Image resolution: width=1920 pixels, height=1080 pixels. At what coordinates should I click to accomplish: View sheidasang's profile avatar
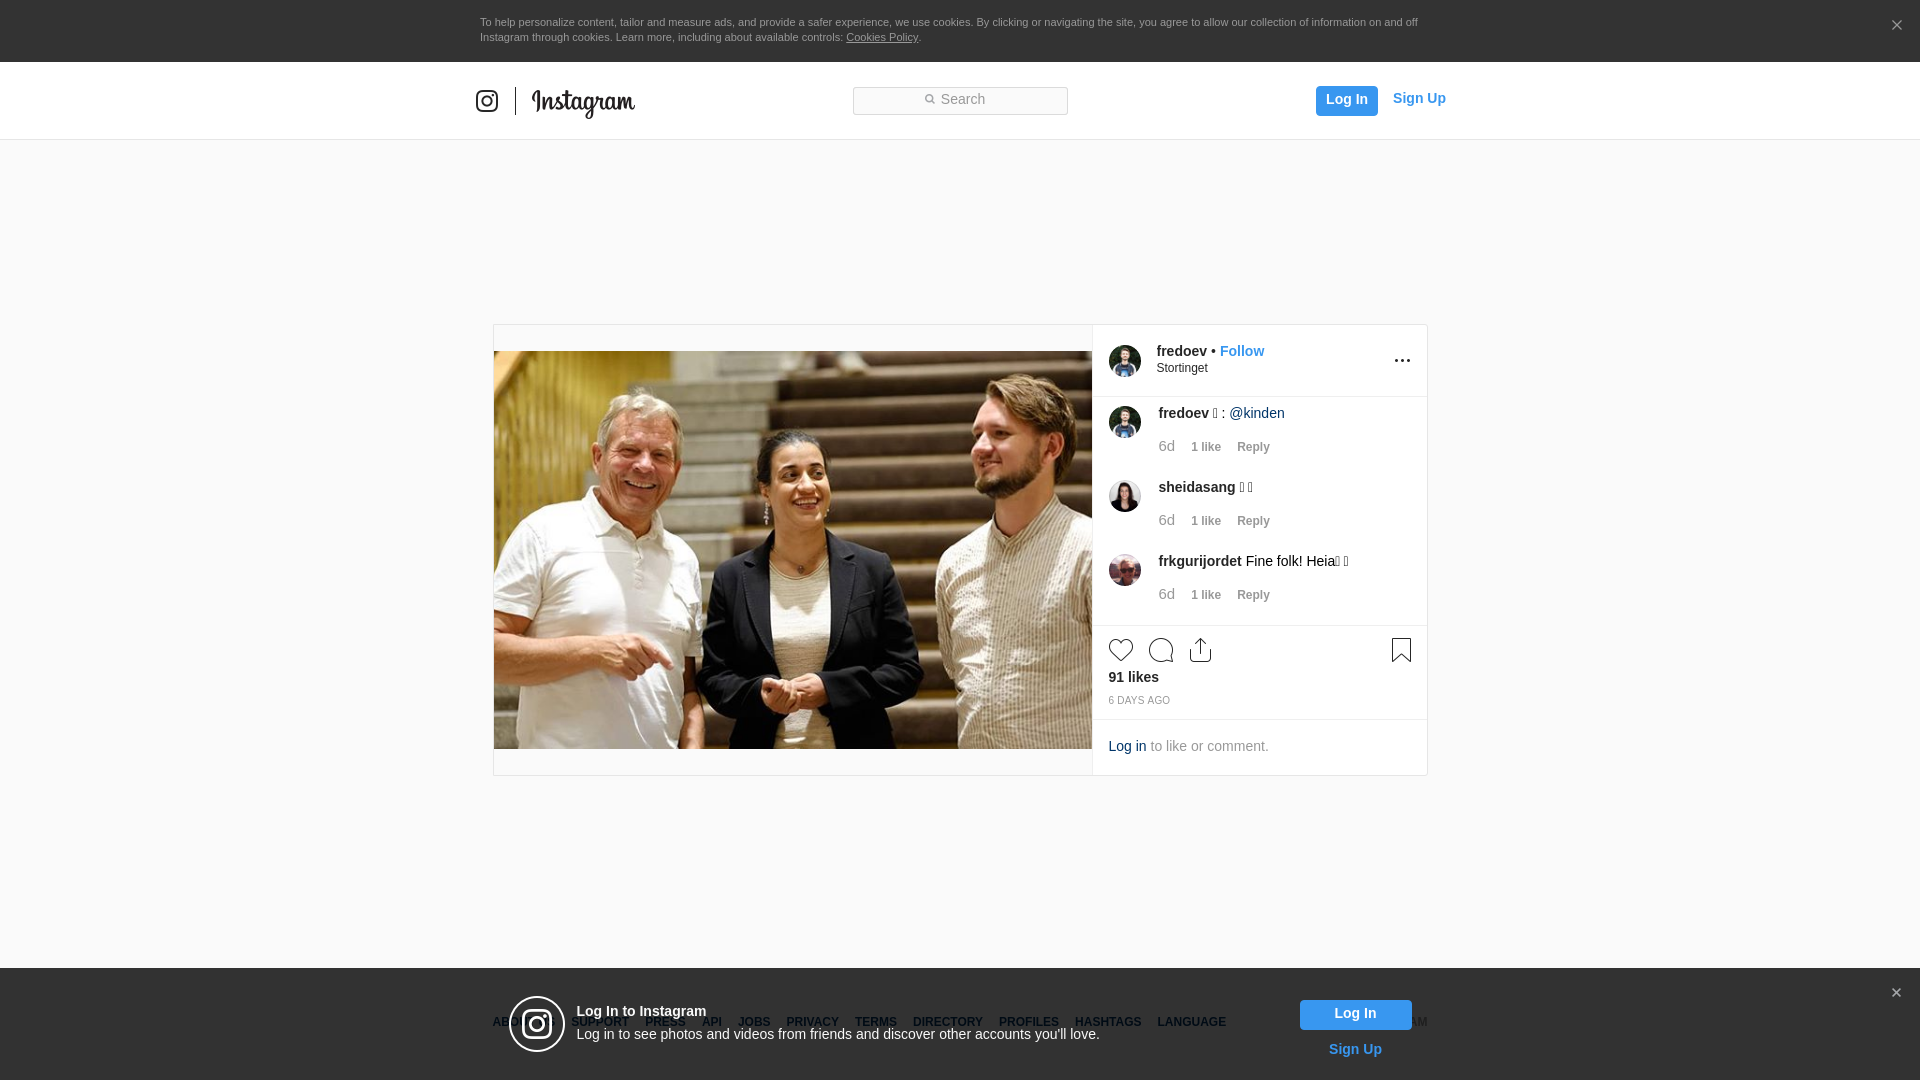pyautogui.click(x=1124, y=496)
